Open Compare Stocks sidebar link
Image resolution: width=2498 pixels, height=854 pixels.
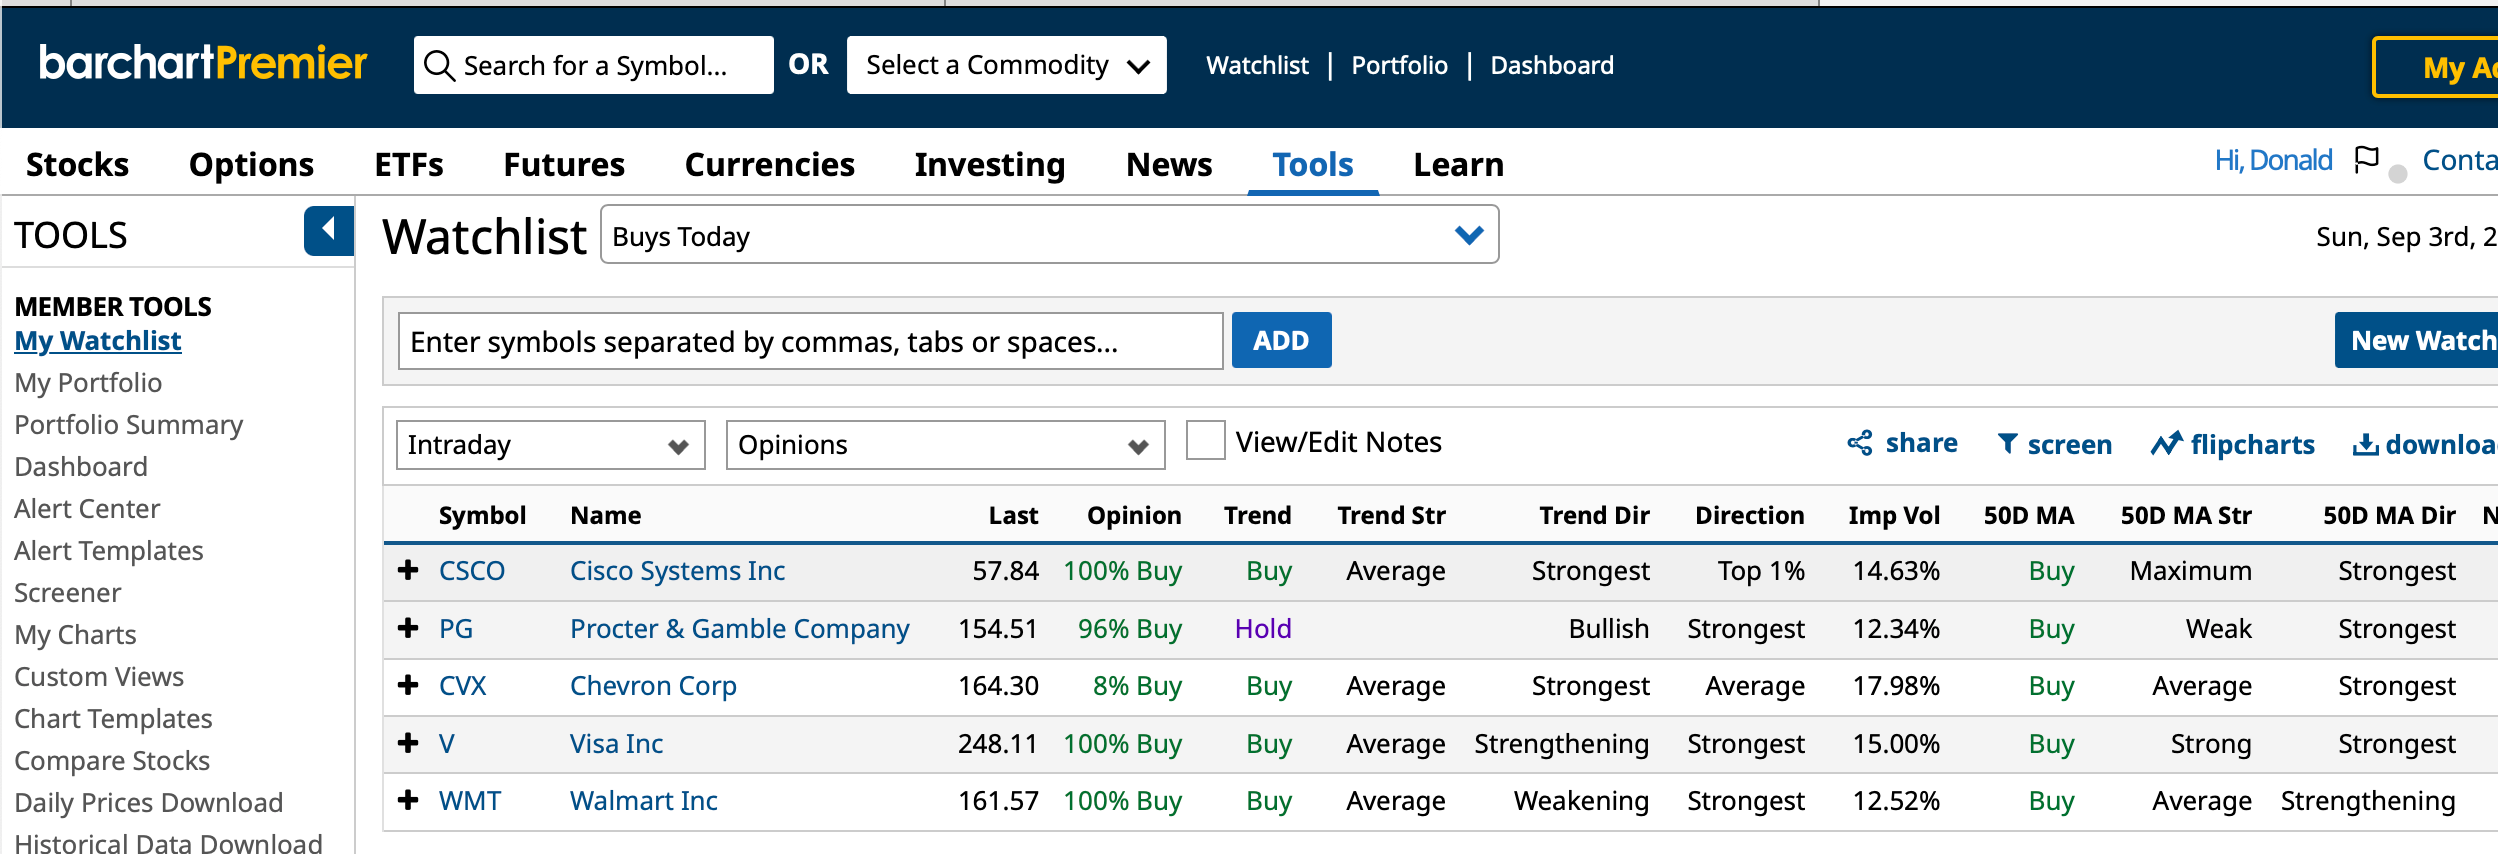[112, 760]
